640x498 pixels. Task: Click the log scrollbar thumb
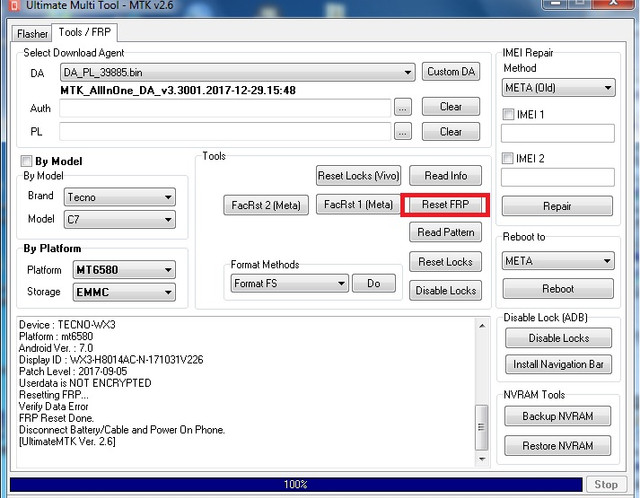pyautogui.click(x=482, y=427)
